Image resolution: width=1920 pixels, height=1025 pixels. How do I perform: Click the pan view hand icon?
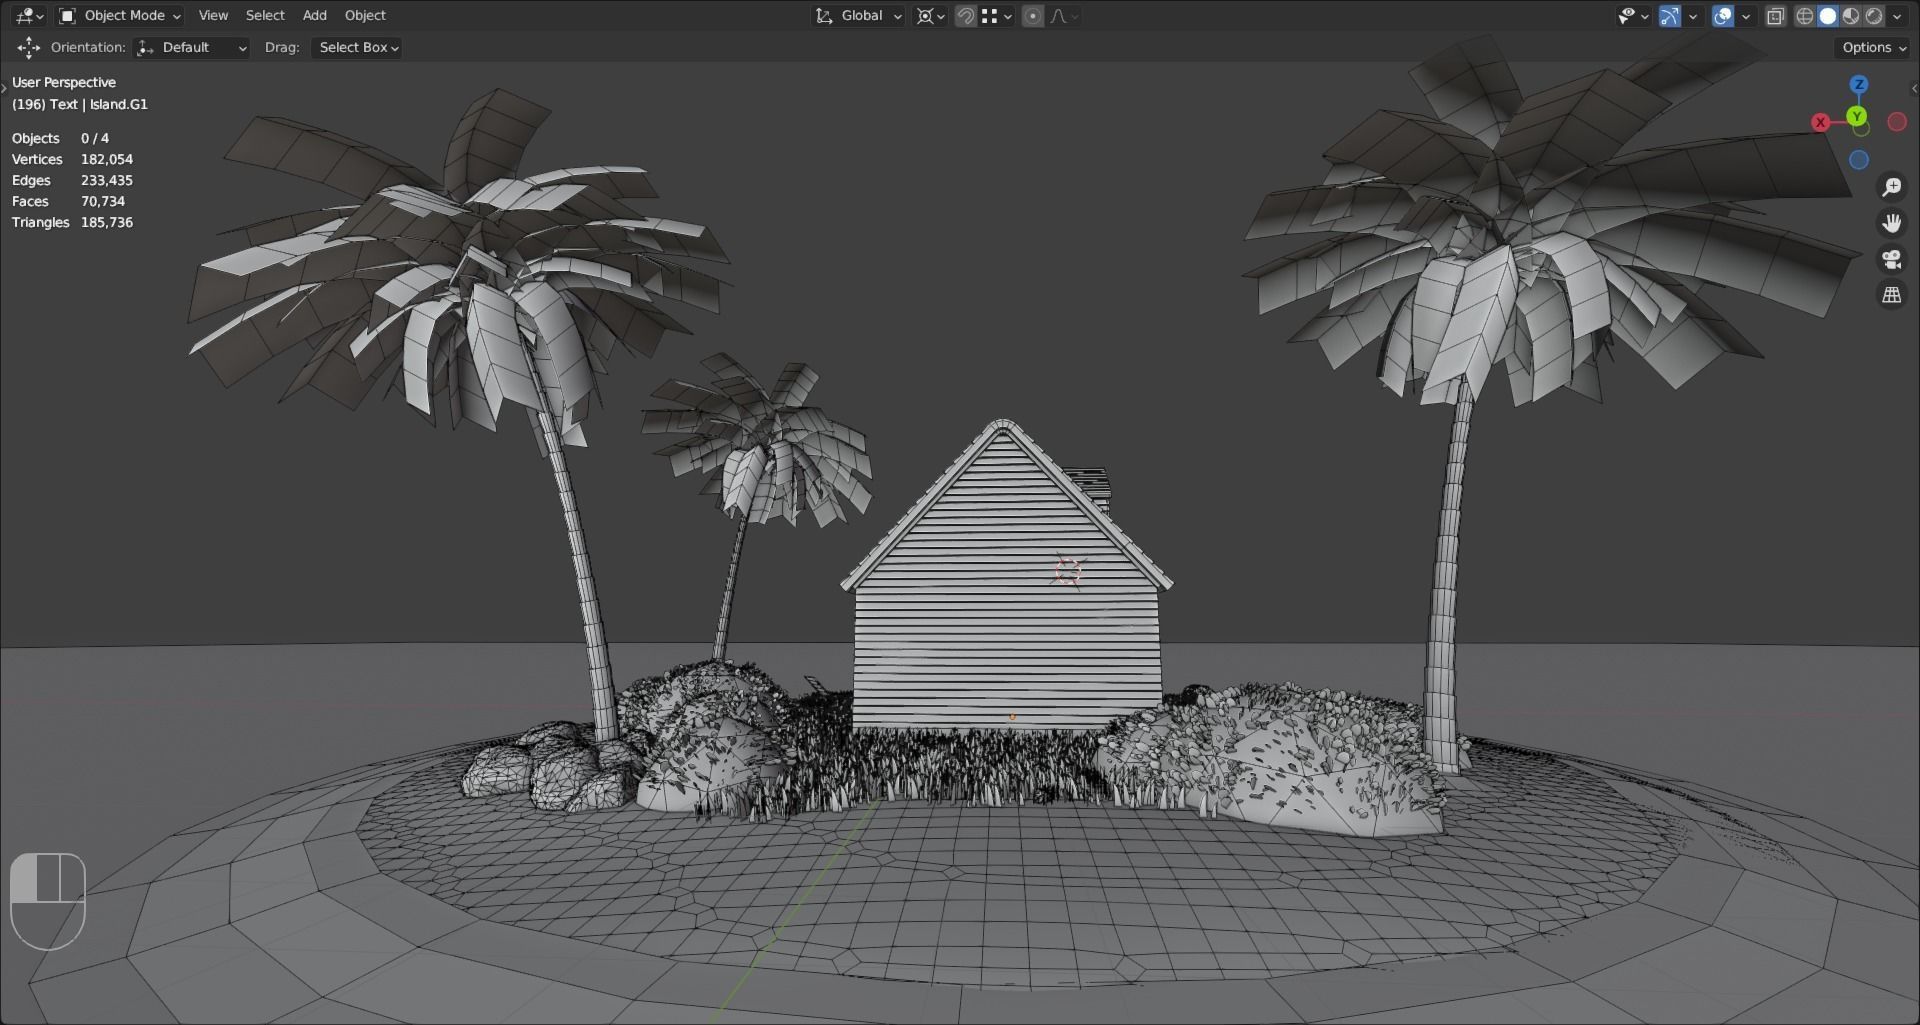tap(1892, 223)
